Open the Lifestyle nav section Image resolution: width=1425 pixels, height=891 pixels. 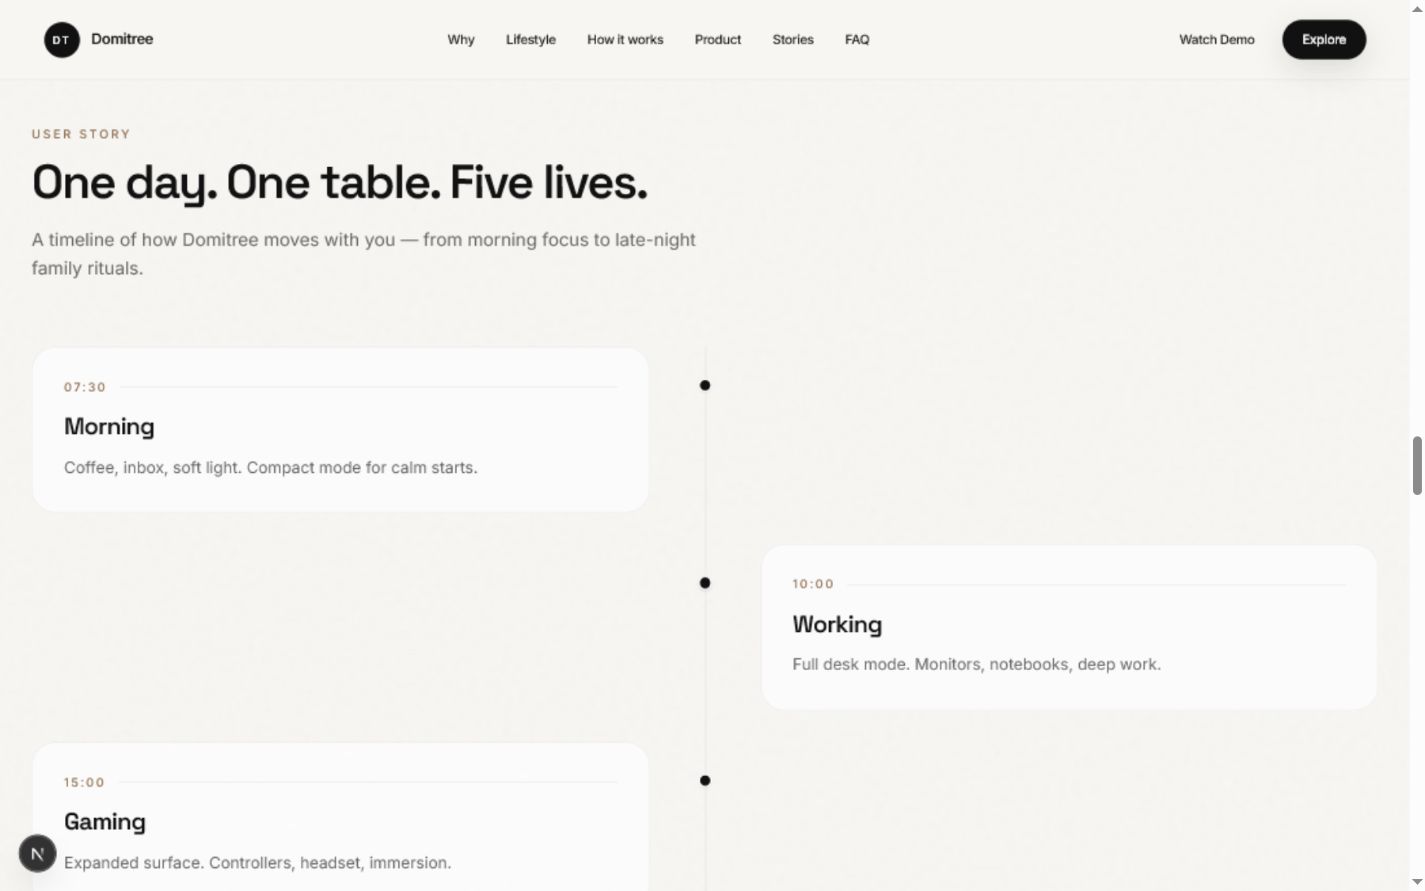tap(531, 40)
